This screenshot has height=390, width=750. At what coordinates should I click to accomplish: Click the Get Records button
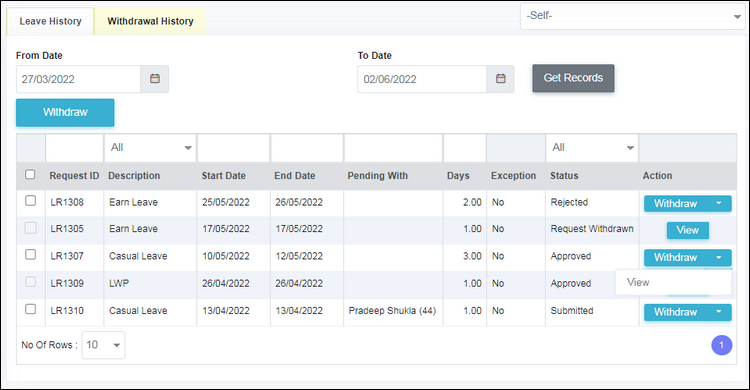coord(573,78)
